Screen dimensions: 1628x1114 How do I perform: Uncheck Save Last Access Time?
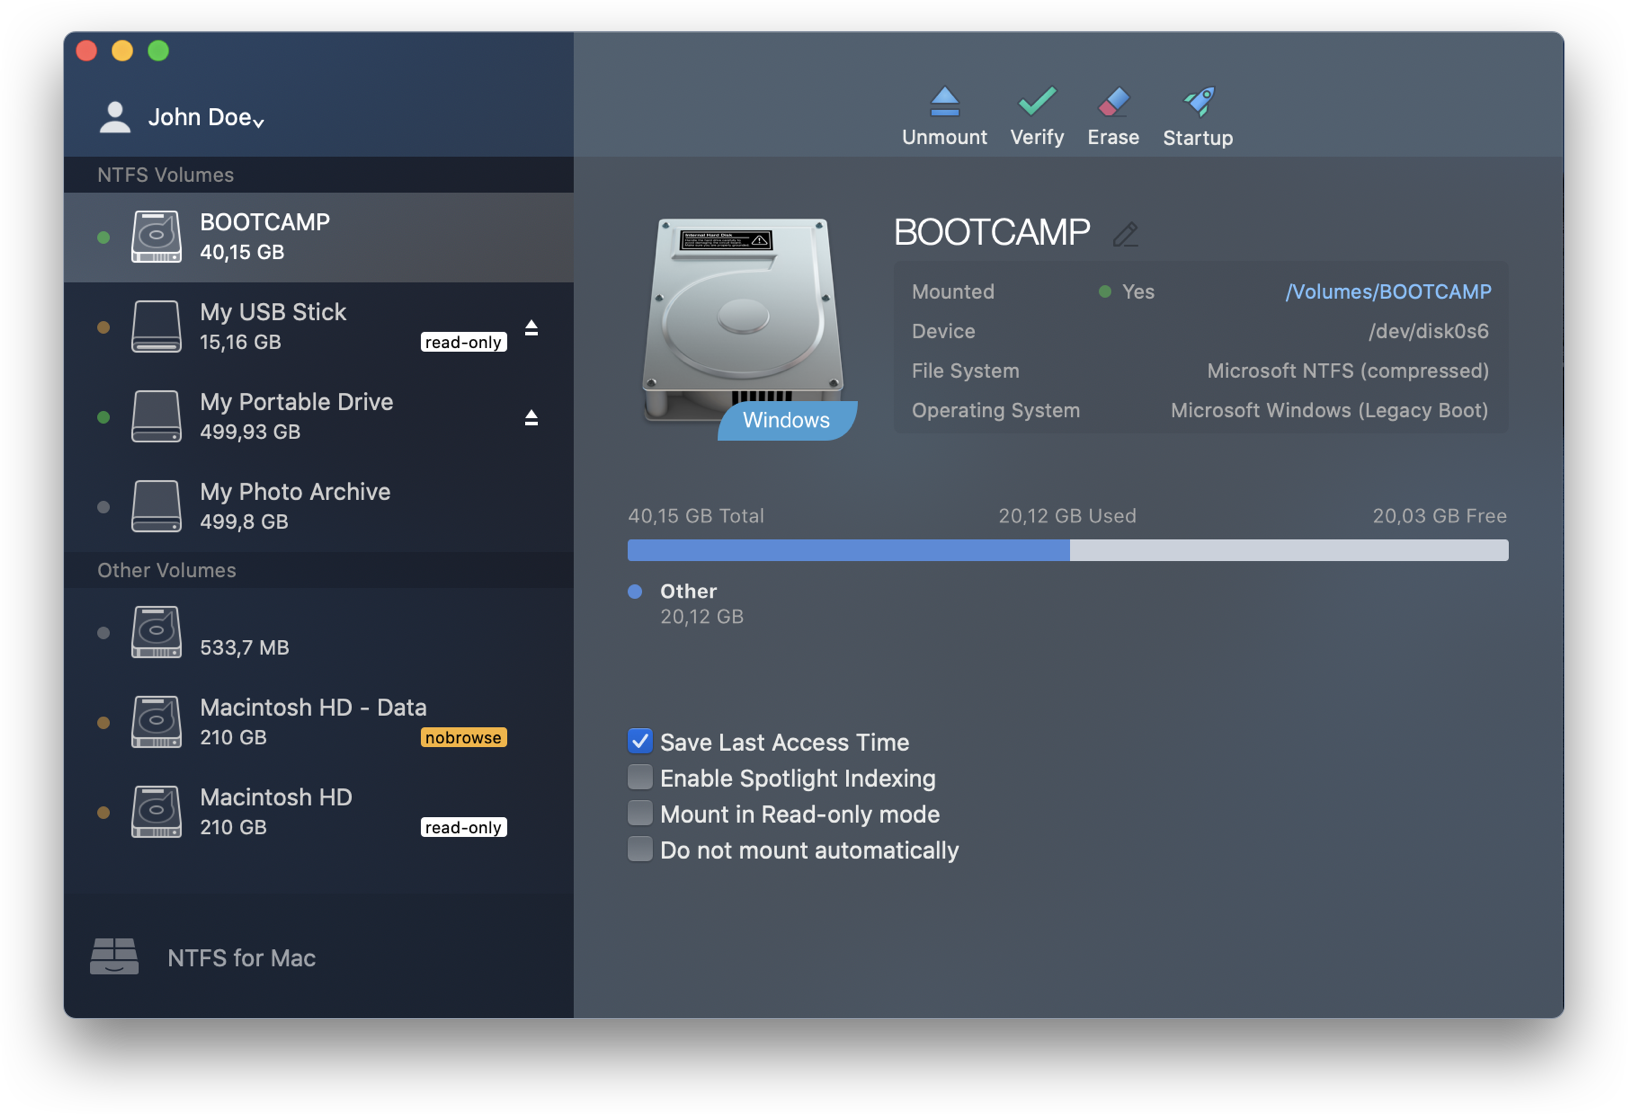(640, 741)
